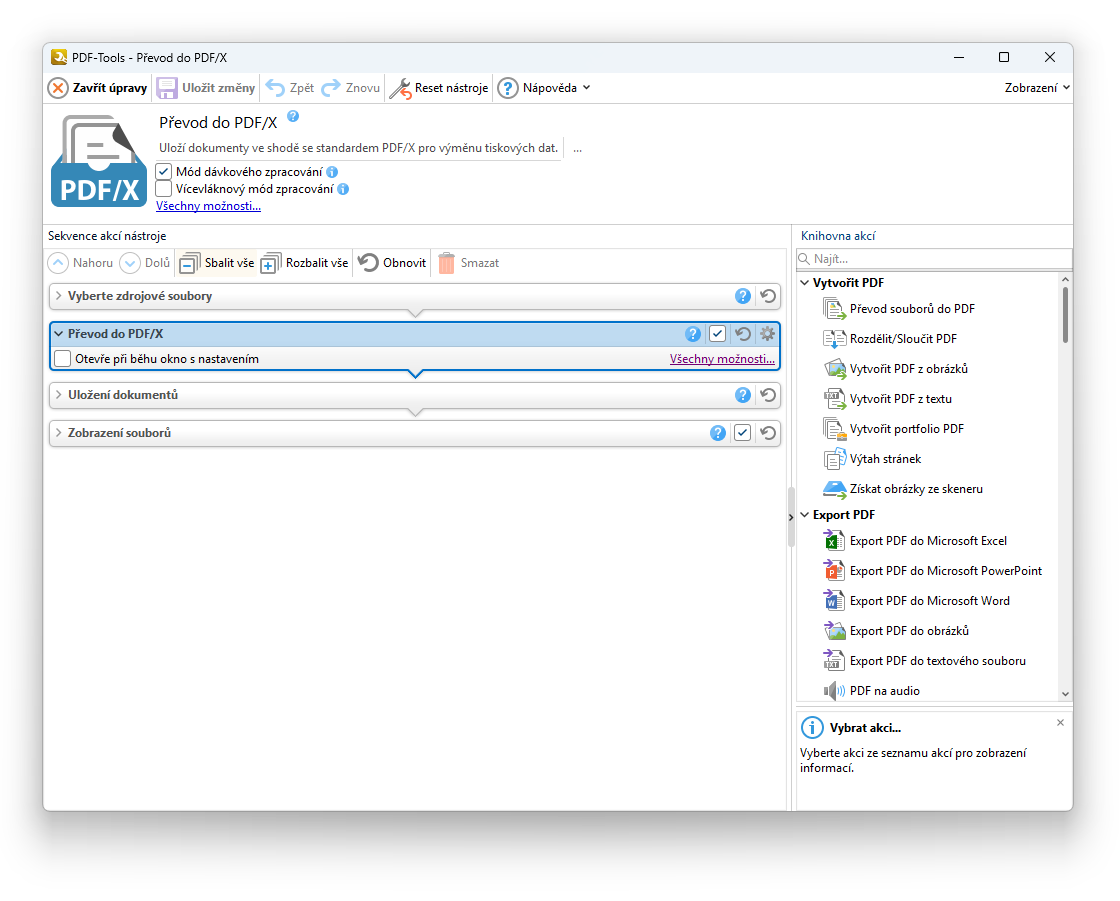Open help for Zobrazení souborů step
The height and width of the screenshot is (901, 1120).
point(718,433)
